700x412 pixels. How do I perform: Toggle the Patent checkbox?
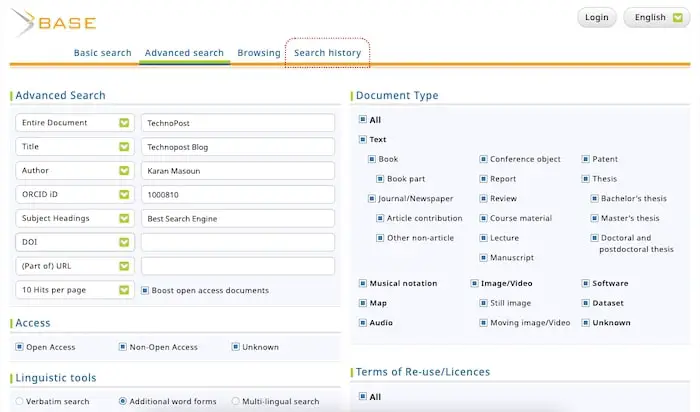point(585,159)
